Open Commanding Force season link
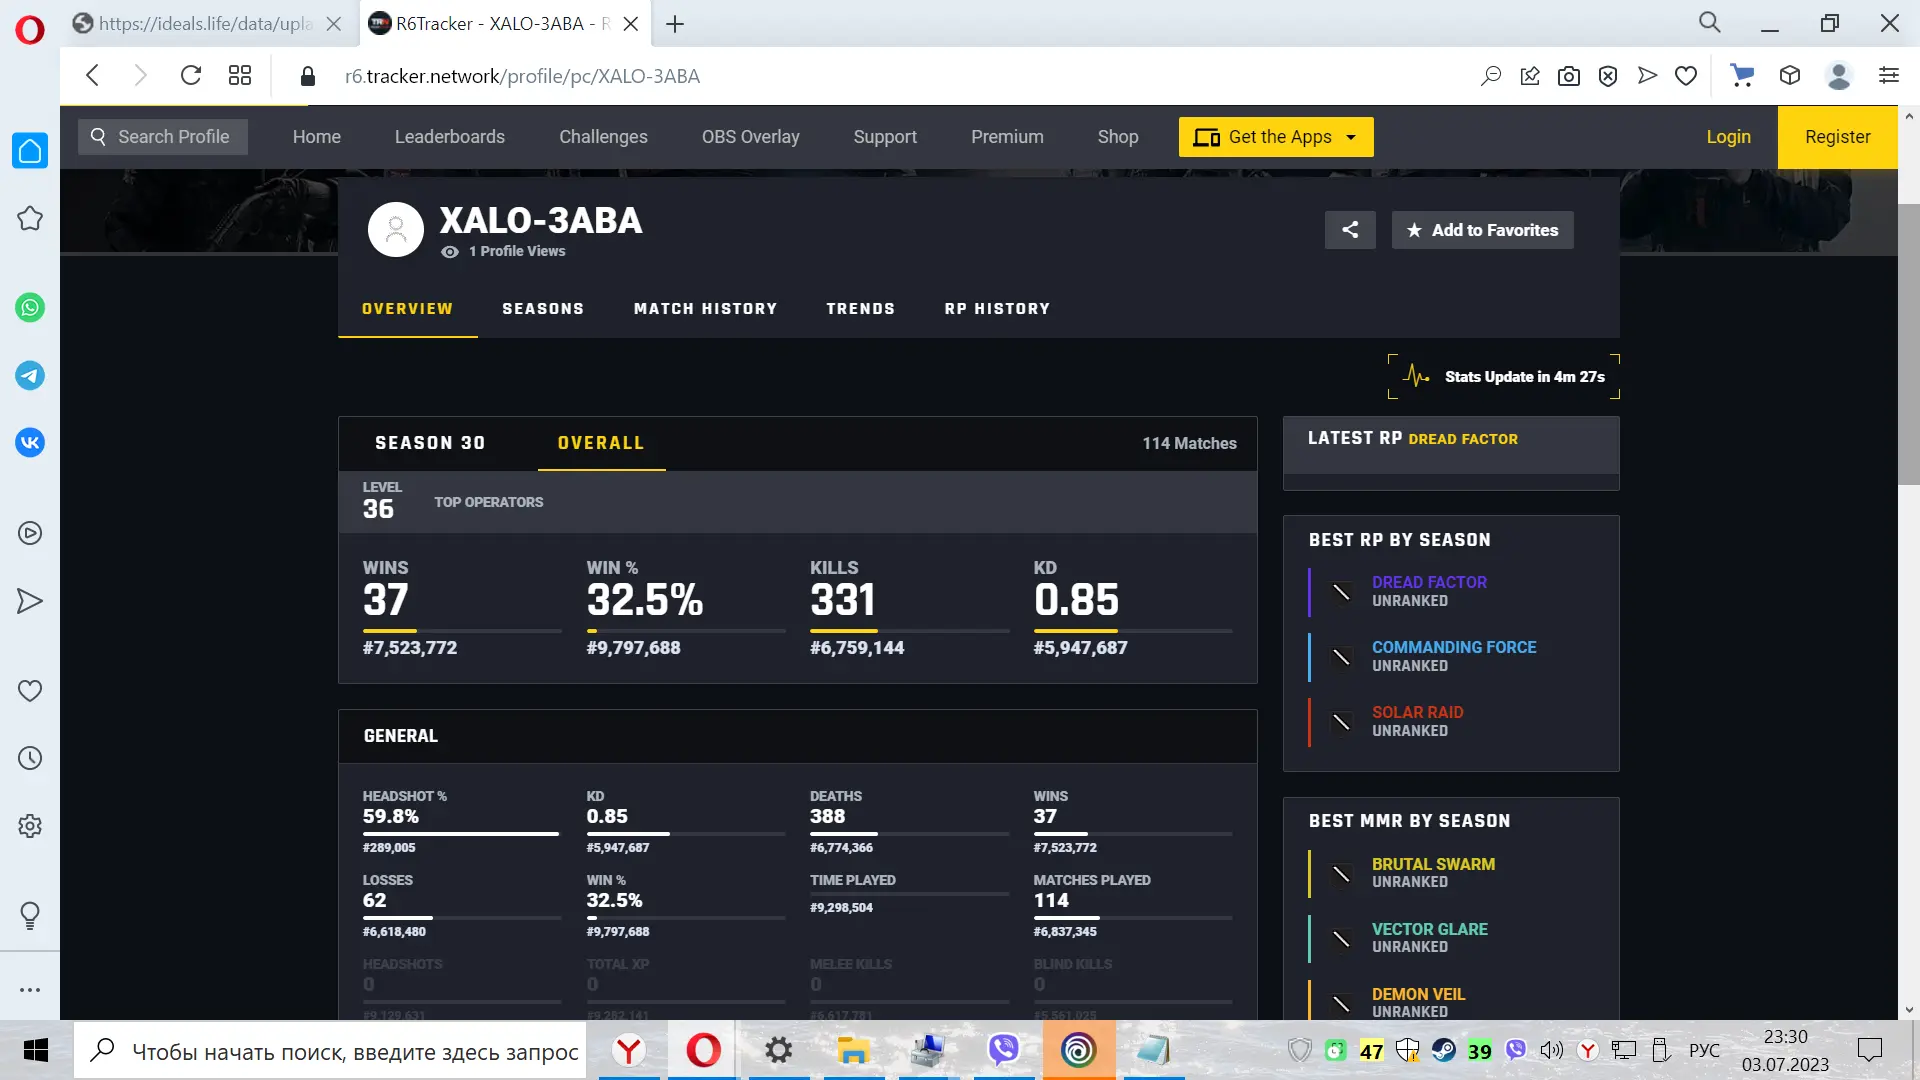The height and width of the screenshot is (1080, 1920). click(x=1454, y=647)
